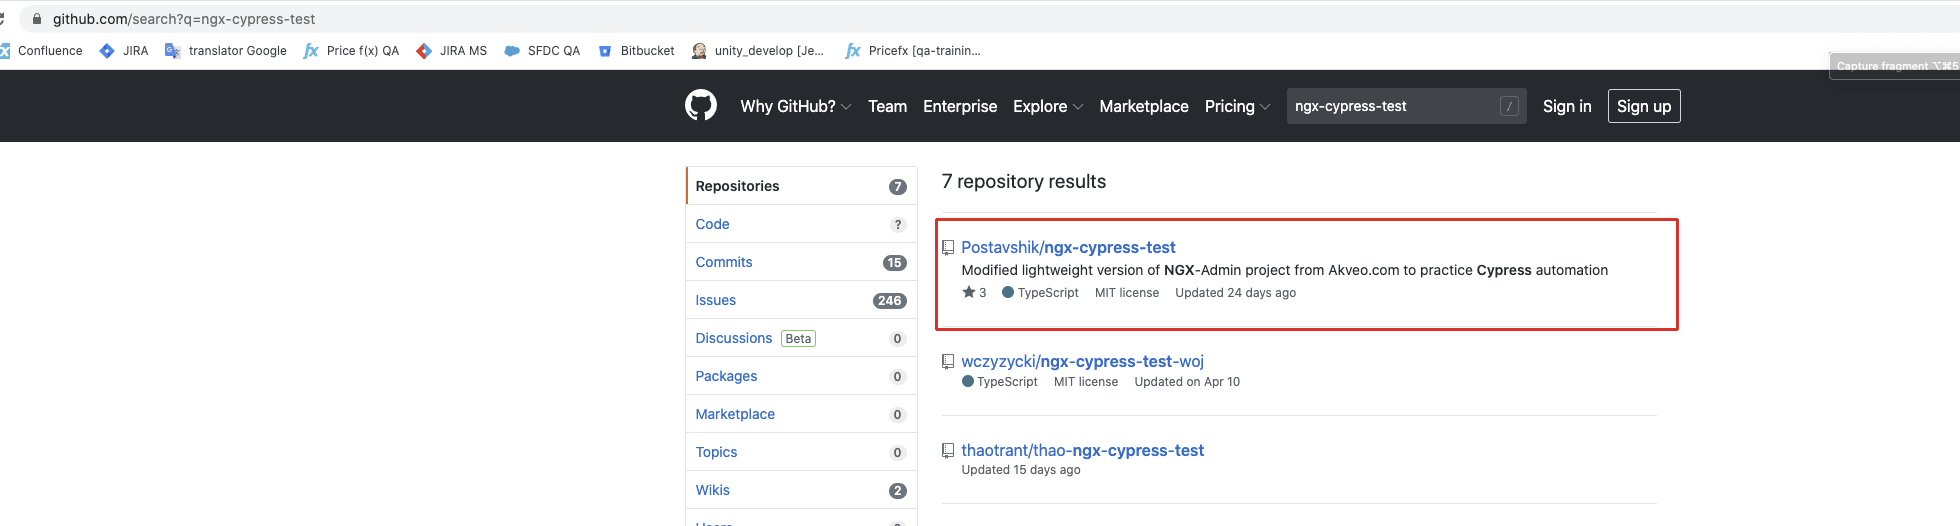
Task: Select the Issues filter in sidebar
Action: click(715, 300)
